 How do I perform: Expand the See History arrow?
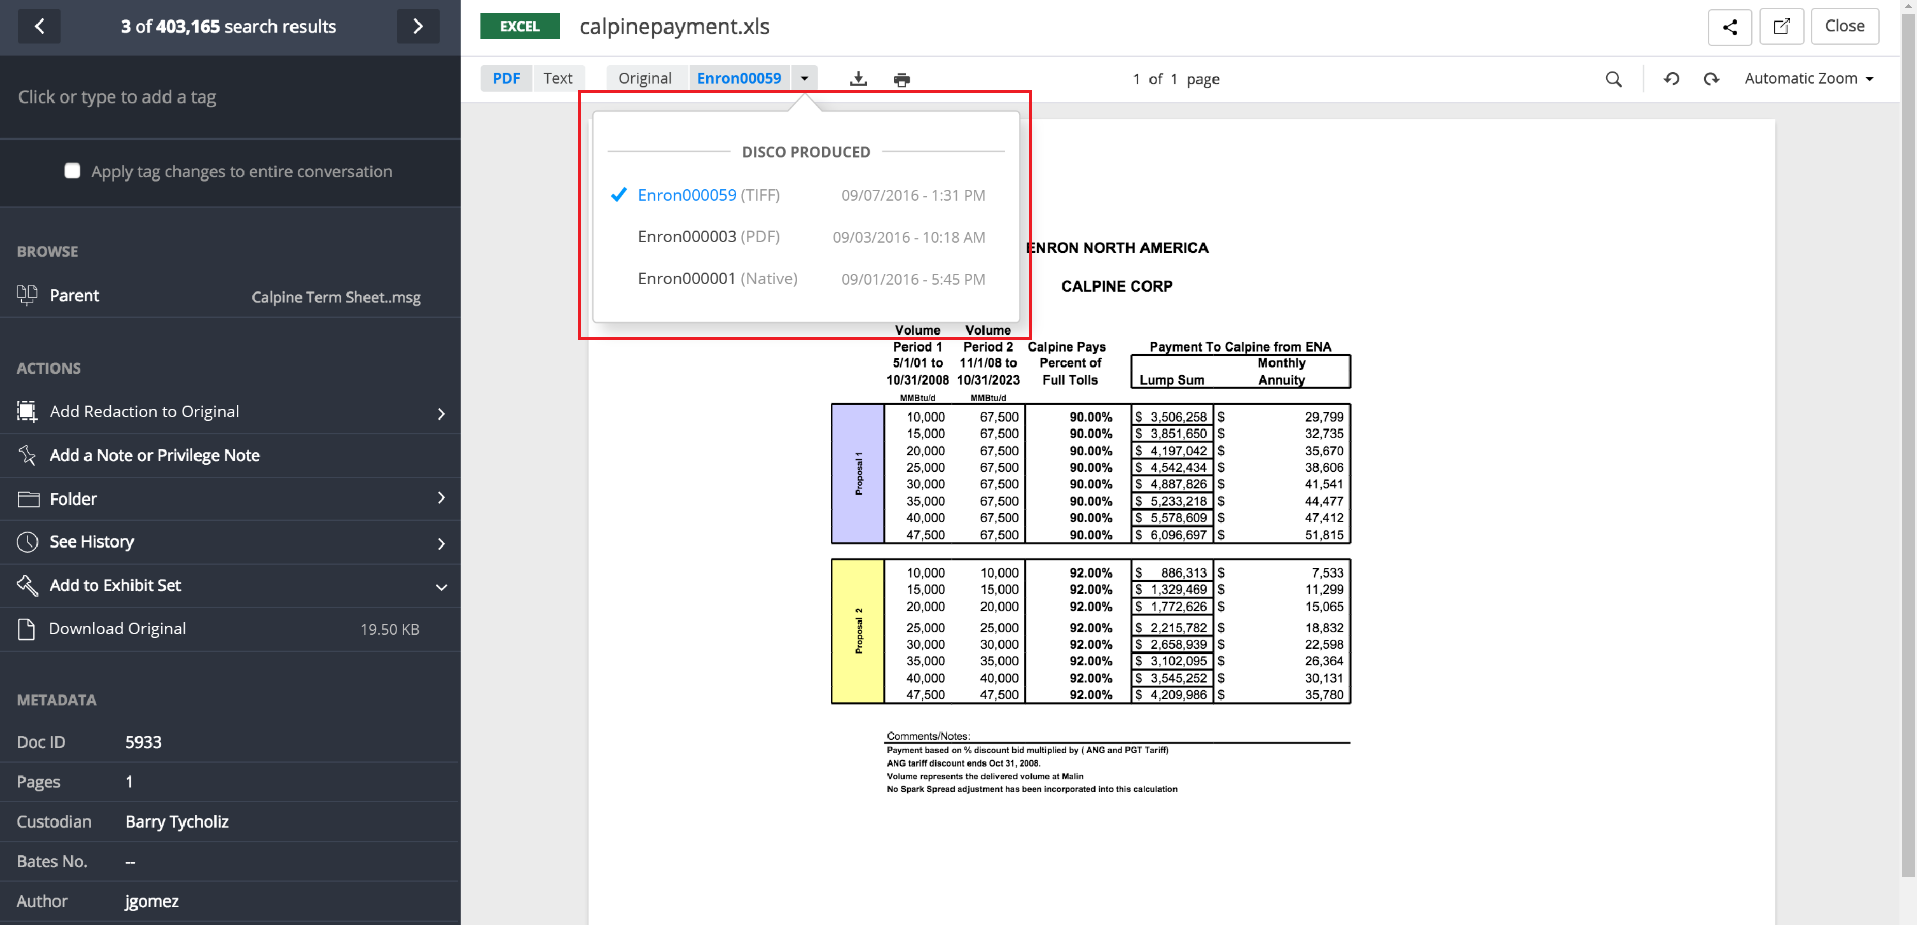441,544
